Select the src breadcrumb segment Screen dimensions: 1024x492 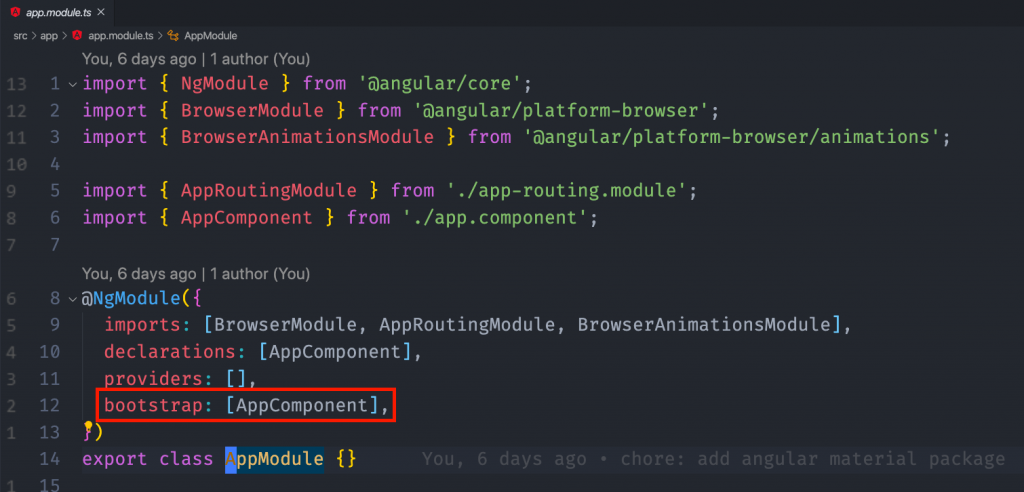tap(20, 36)
